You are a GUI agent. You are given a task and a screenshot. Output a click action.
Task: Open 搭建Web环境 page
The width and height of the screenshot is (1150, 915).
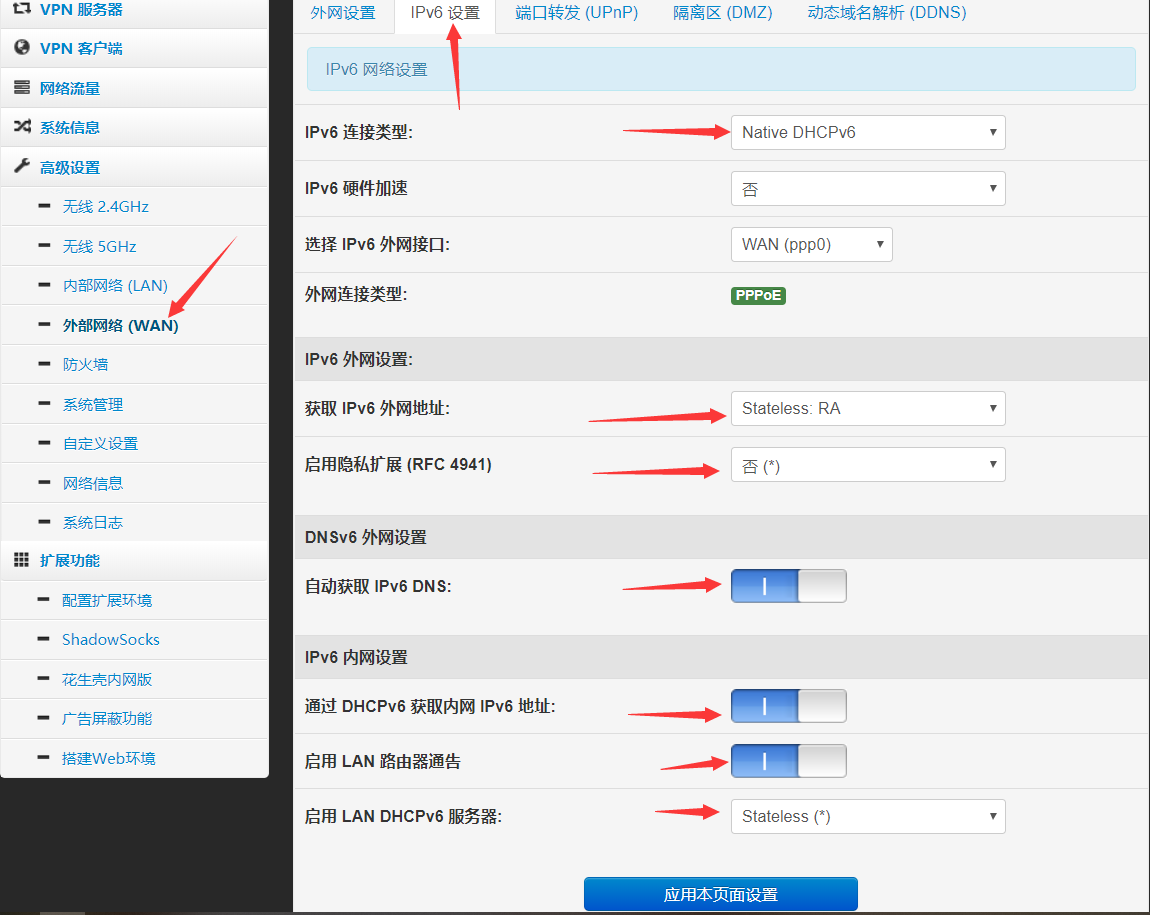pos(109,758)
